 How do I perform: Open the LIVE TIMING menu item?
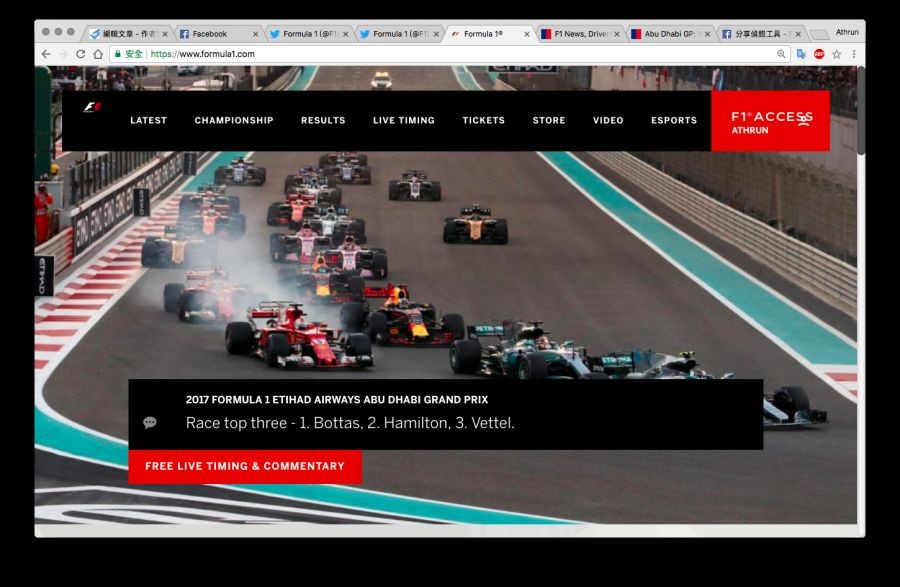404,120
